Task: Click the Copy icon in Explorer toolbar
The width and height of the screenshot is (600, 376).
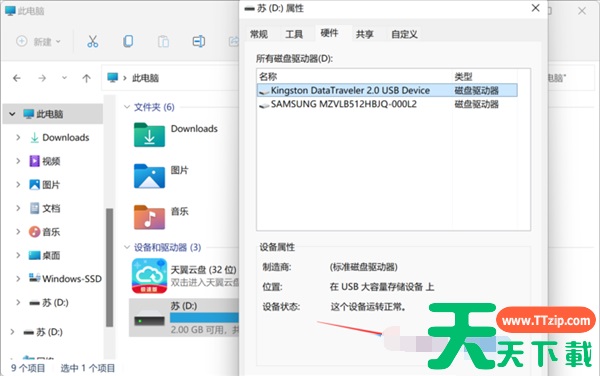Action: [128, 41]
